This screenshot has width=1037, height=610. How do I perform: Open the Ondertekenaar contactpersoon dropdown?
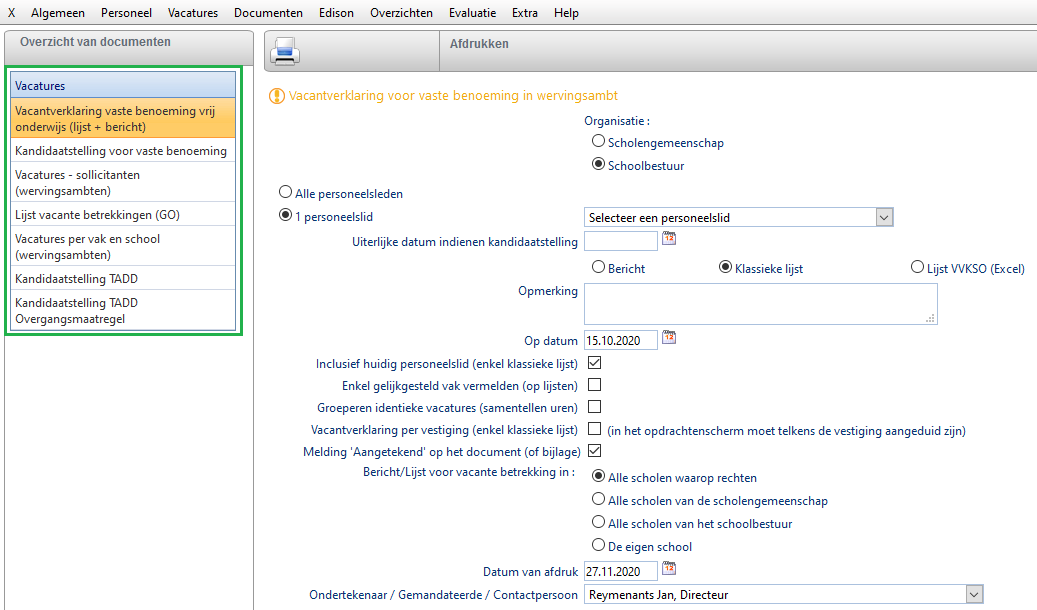pos(974,595)
